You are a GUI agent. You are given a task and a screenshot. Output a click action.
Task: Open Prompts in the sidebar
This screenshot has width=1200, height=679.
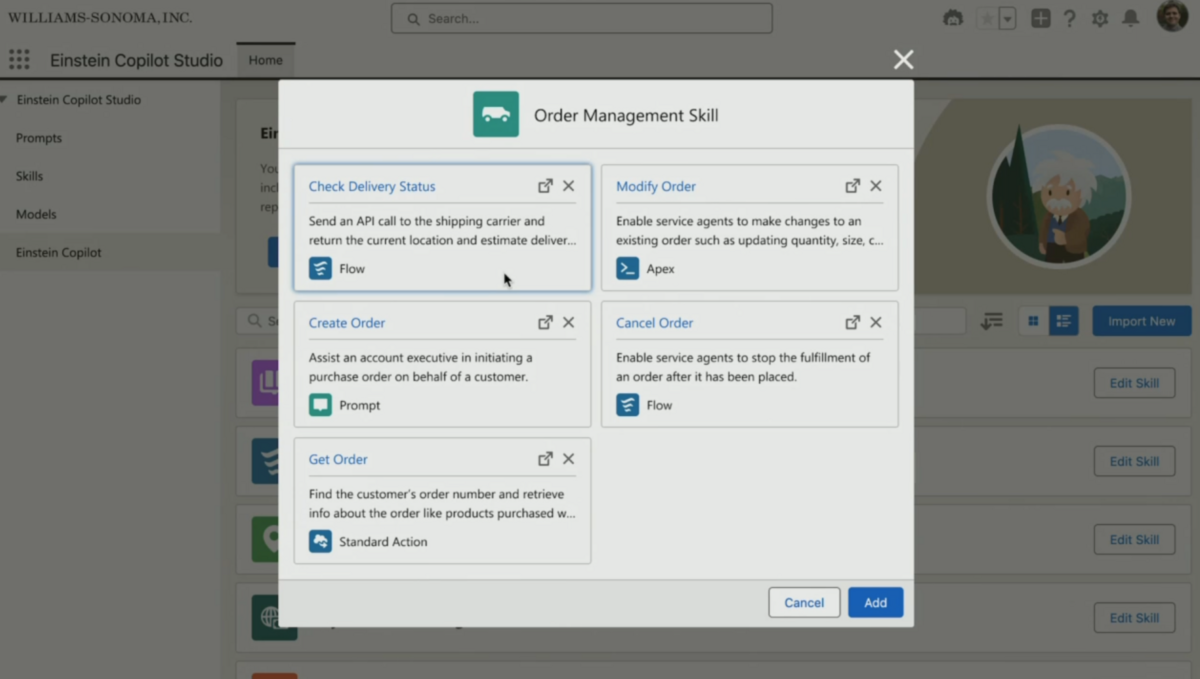click(x=39, y=138)
